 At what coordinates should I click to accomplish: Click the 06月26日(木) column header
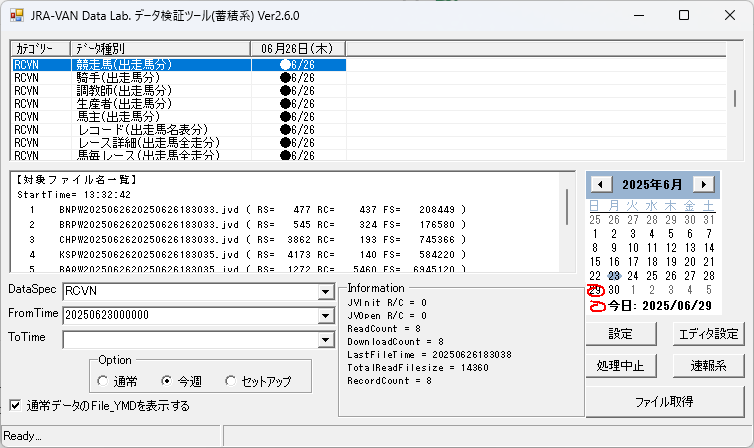298,49
